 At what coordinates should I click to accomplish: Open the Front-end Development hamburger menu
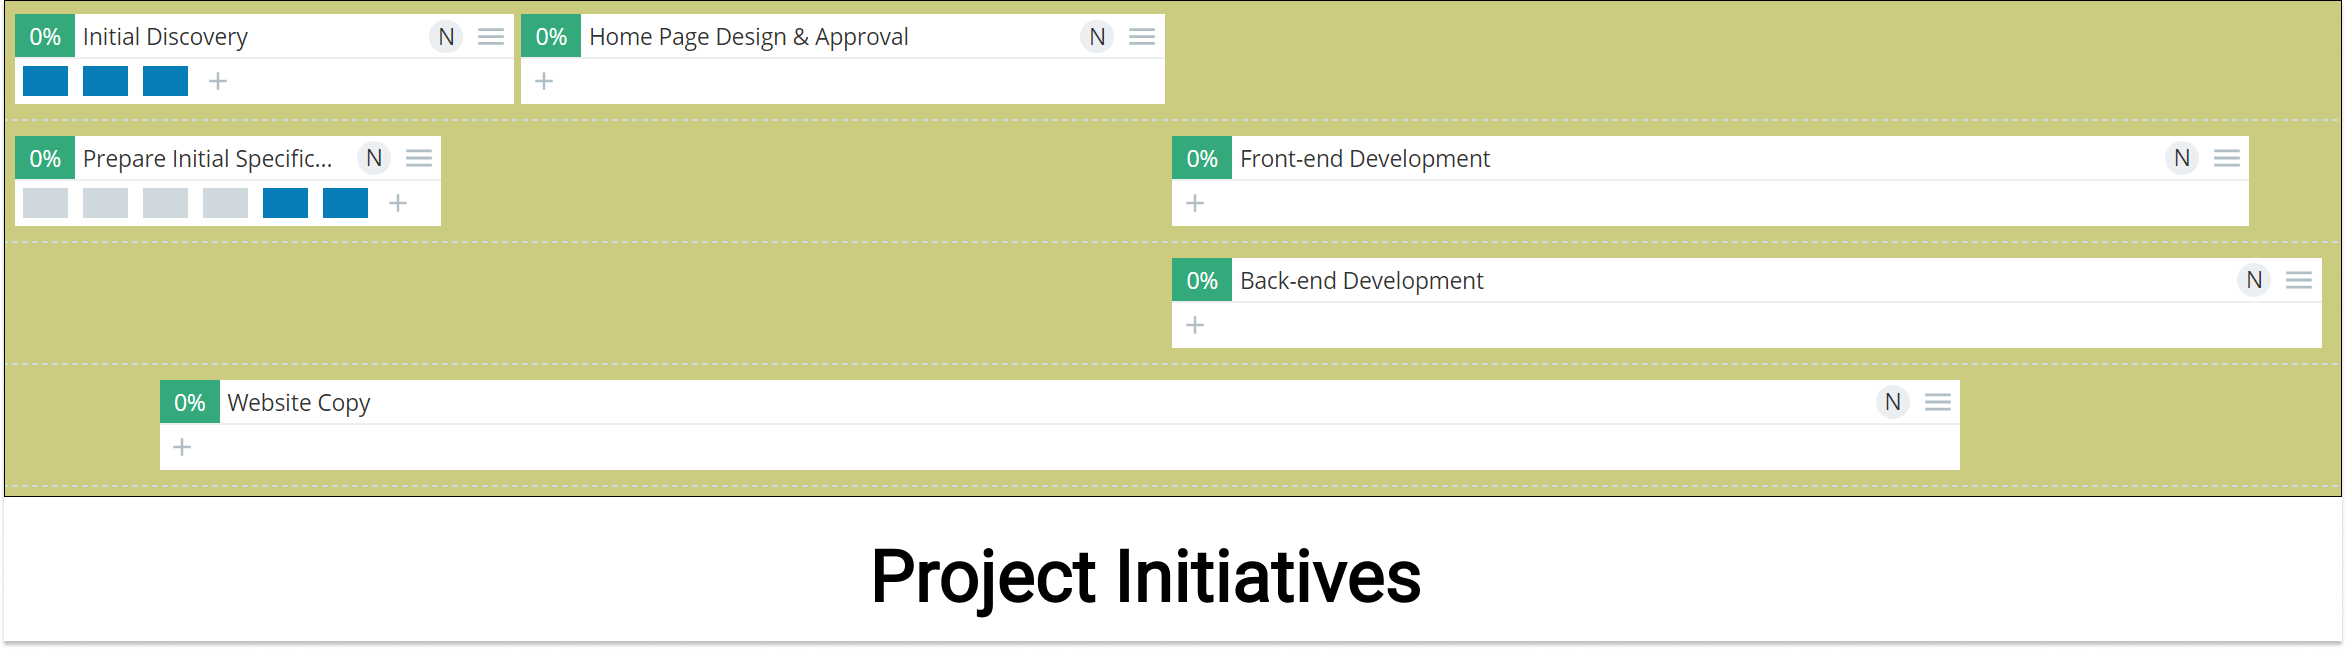pyautogui.click(x=2227, y=158)
